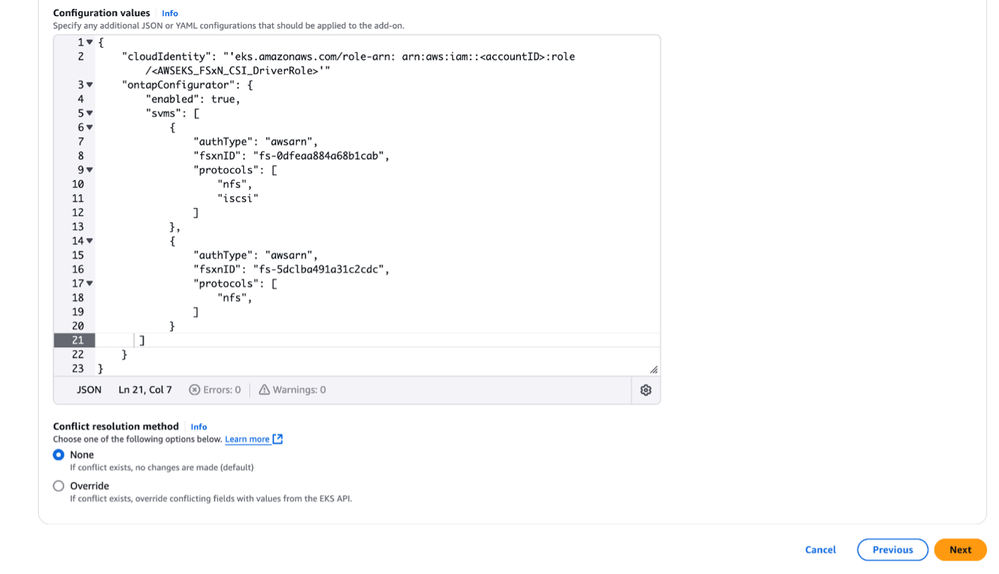Collapse the svms array at line 5
The height and width of the screenshot is (574, 999).
tap(89, 113)
